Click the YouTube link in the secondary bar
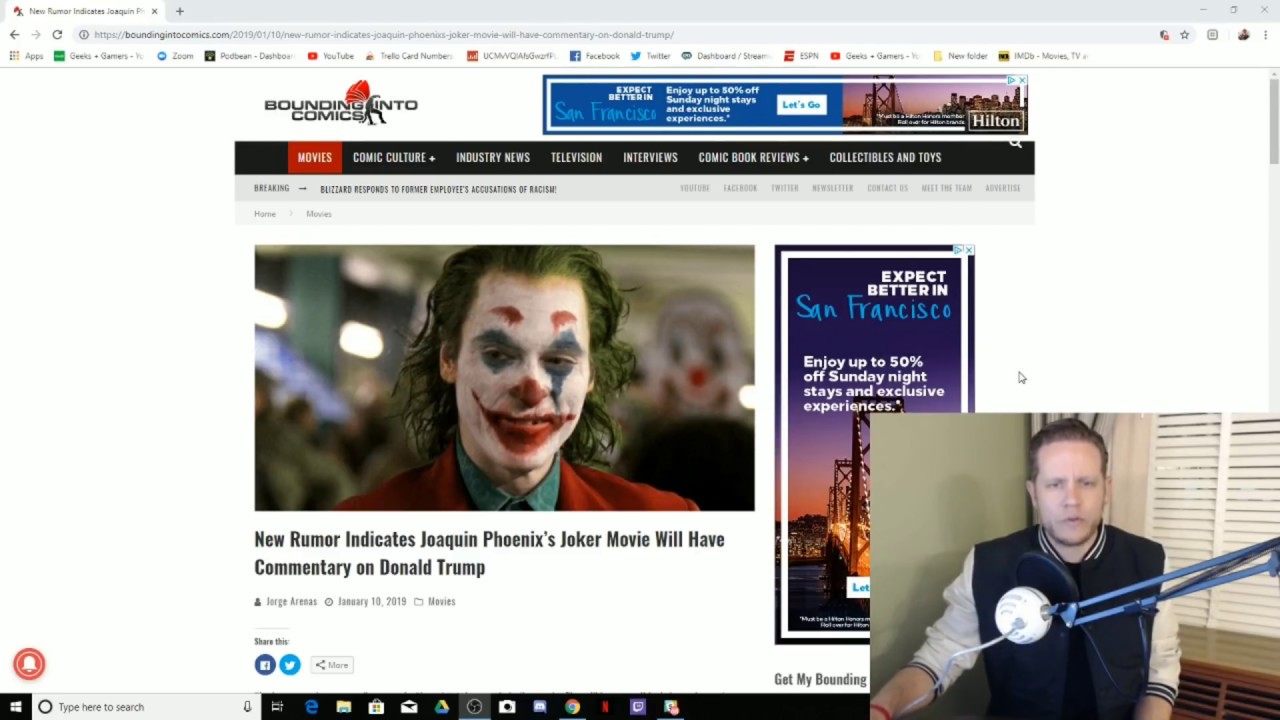This screenshot has width=1280, height=720. pyautogui.click(x=695, y=188)
